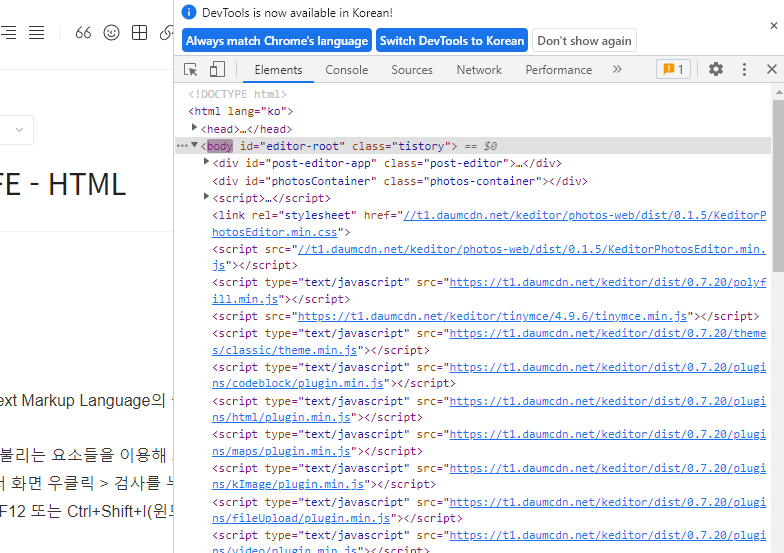Open the ellipsis actions on body row

pyautogui.click(x=182, y=146)
